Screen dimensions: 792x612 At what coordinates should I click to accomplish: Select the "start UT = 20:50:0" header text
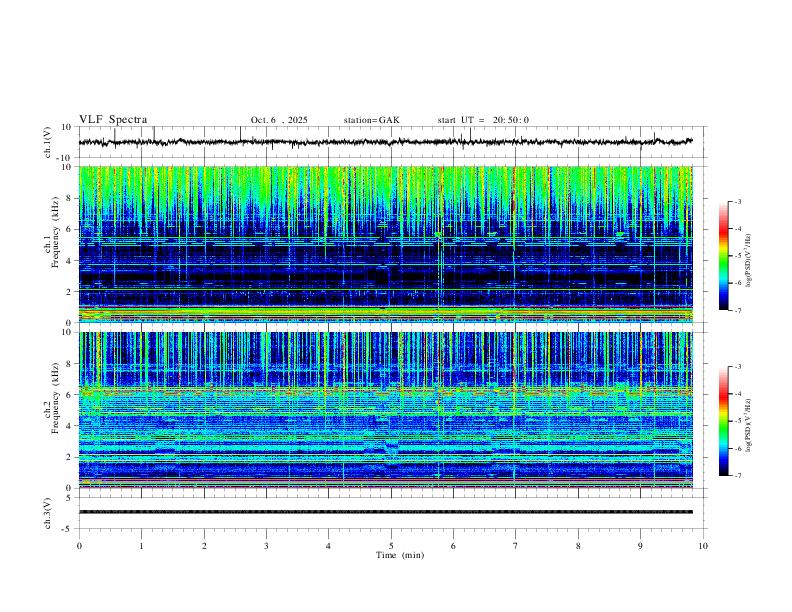click(483, 120)
